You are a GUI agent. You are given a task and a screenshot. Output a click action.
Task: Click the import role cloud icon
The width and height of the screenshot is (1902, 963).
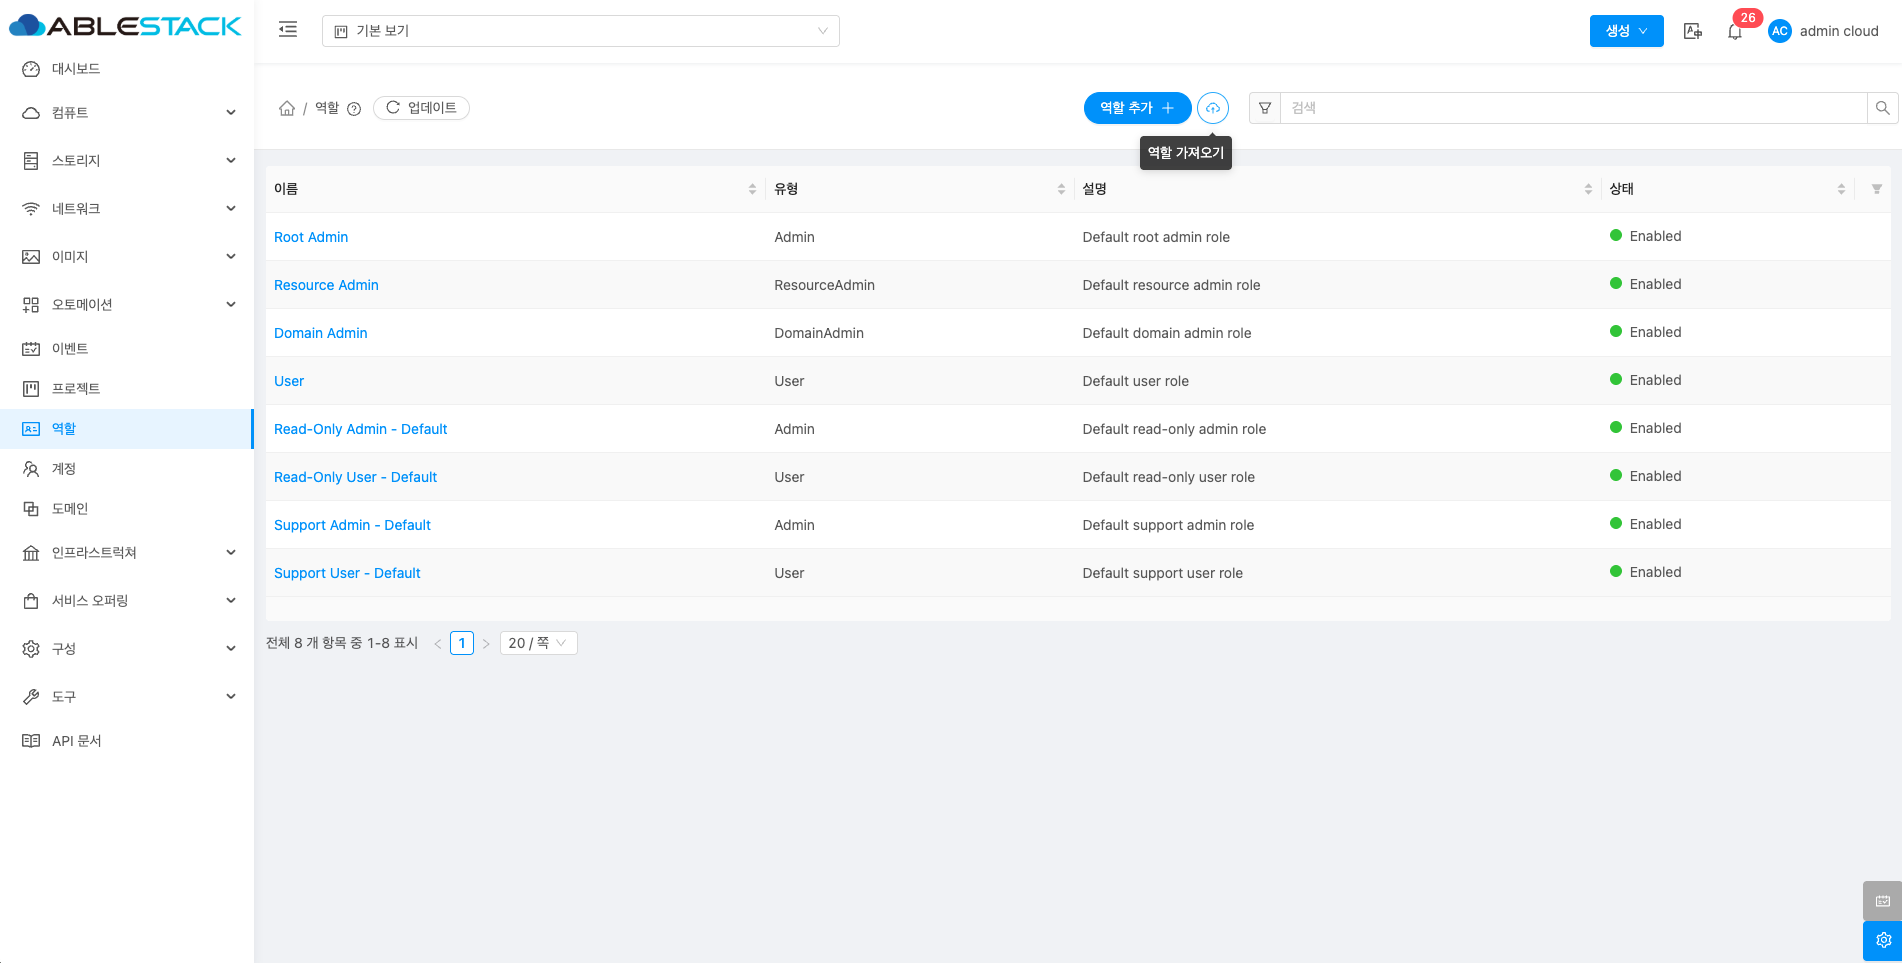[1212, 108]
